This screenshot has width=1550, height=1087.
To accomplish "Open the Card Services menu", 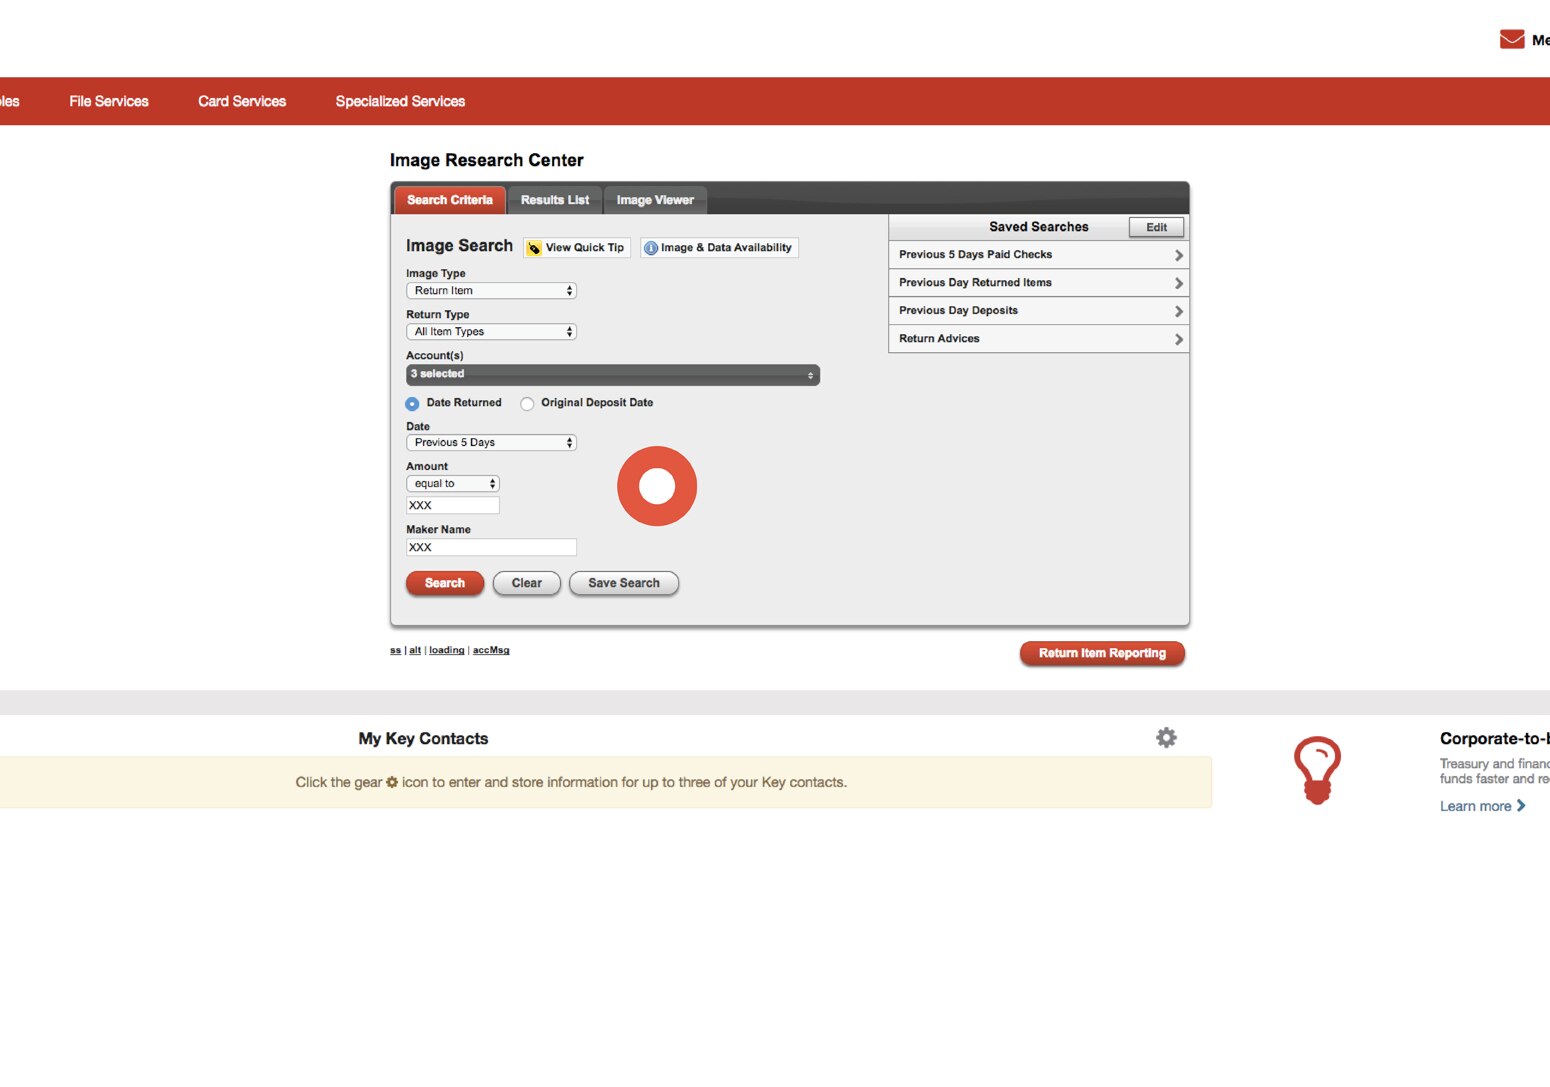I will point(241,101).
